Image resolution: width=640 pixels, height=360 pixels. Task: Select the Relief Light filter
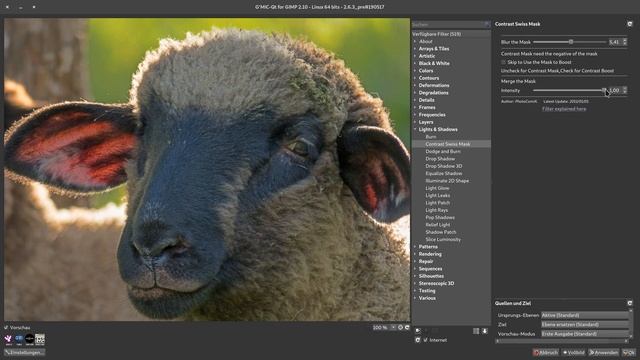pos(438,225)
